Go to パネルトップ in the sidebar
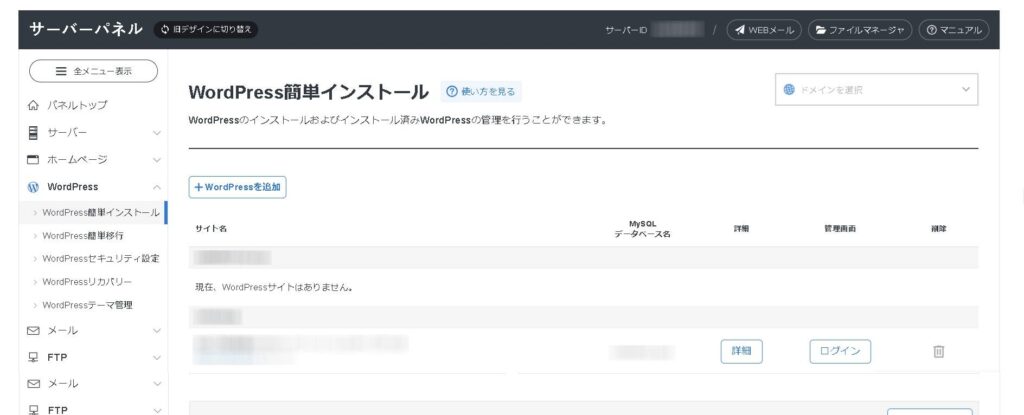Viewport: 1024px width, 415px height. [x=77, y=105]
